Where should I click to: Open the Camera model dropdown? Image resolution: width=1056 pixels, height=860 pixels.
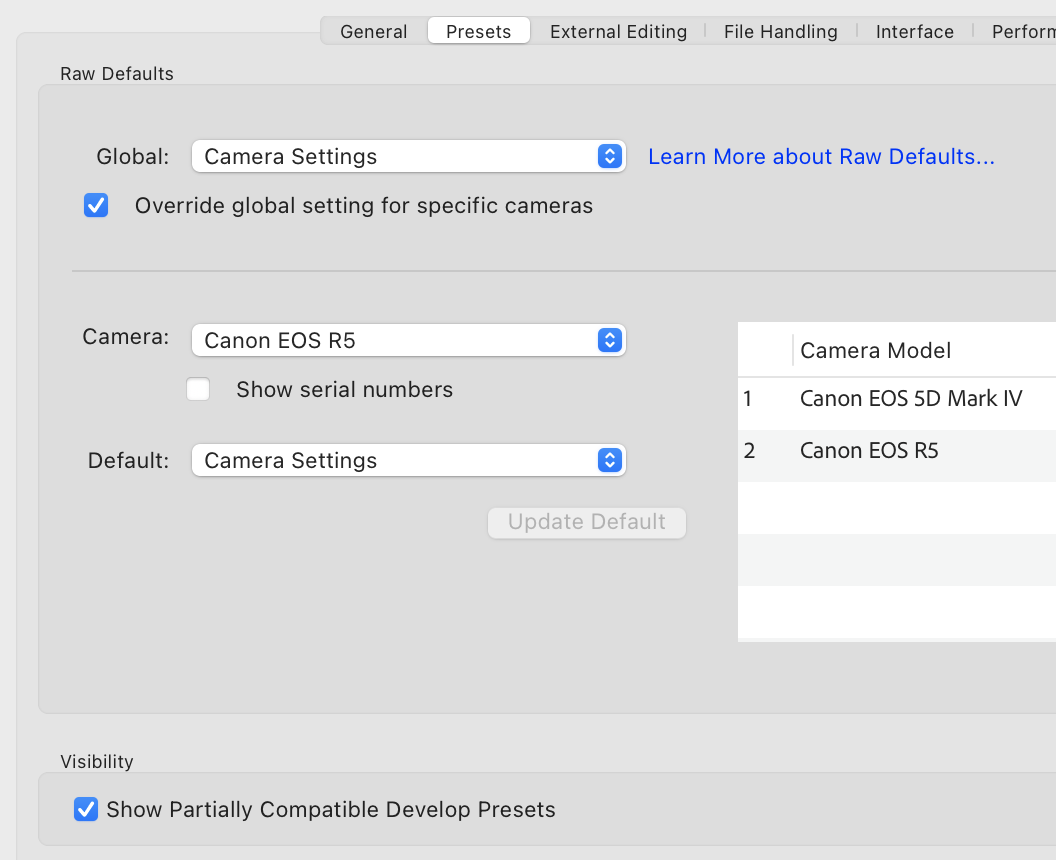408,340
